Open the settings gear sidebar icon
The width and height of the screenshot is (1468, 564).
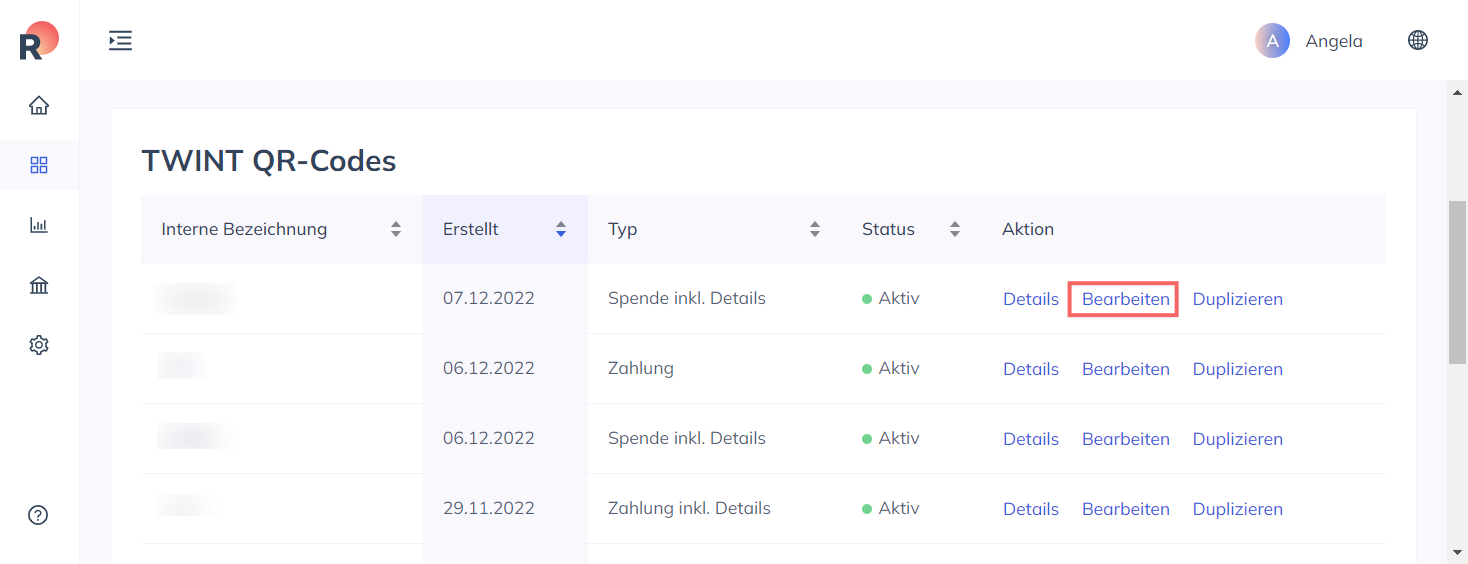[x=39, y=345]
